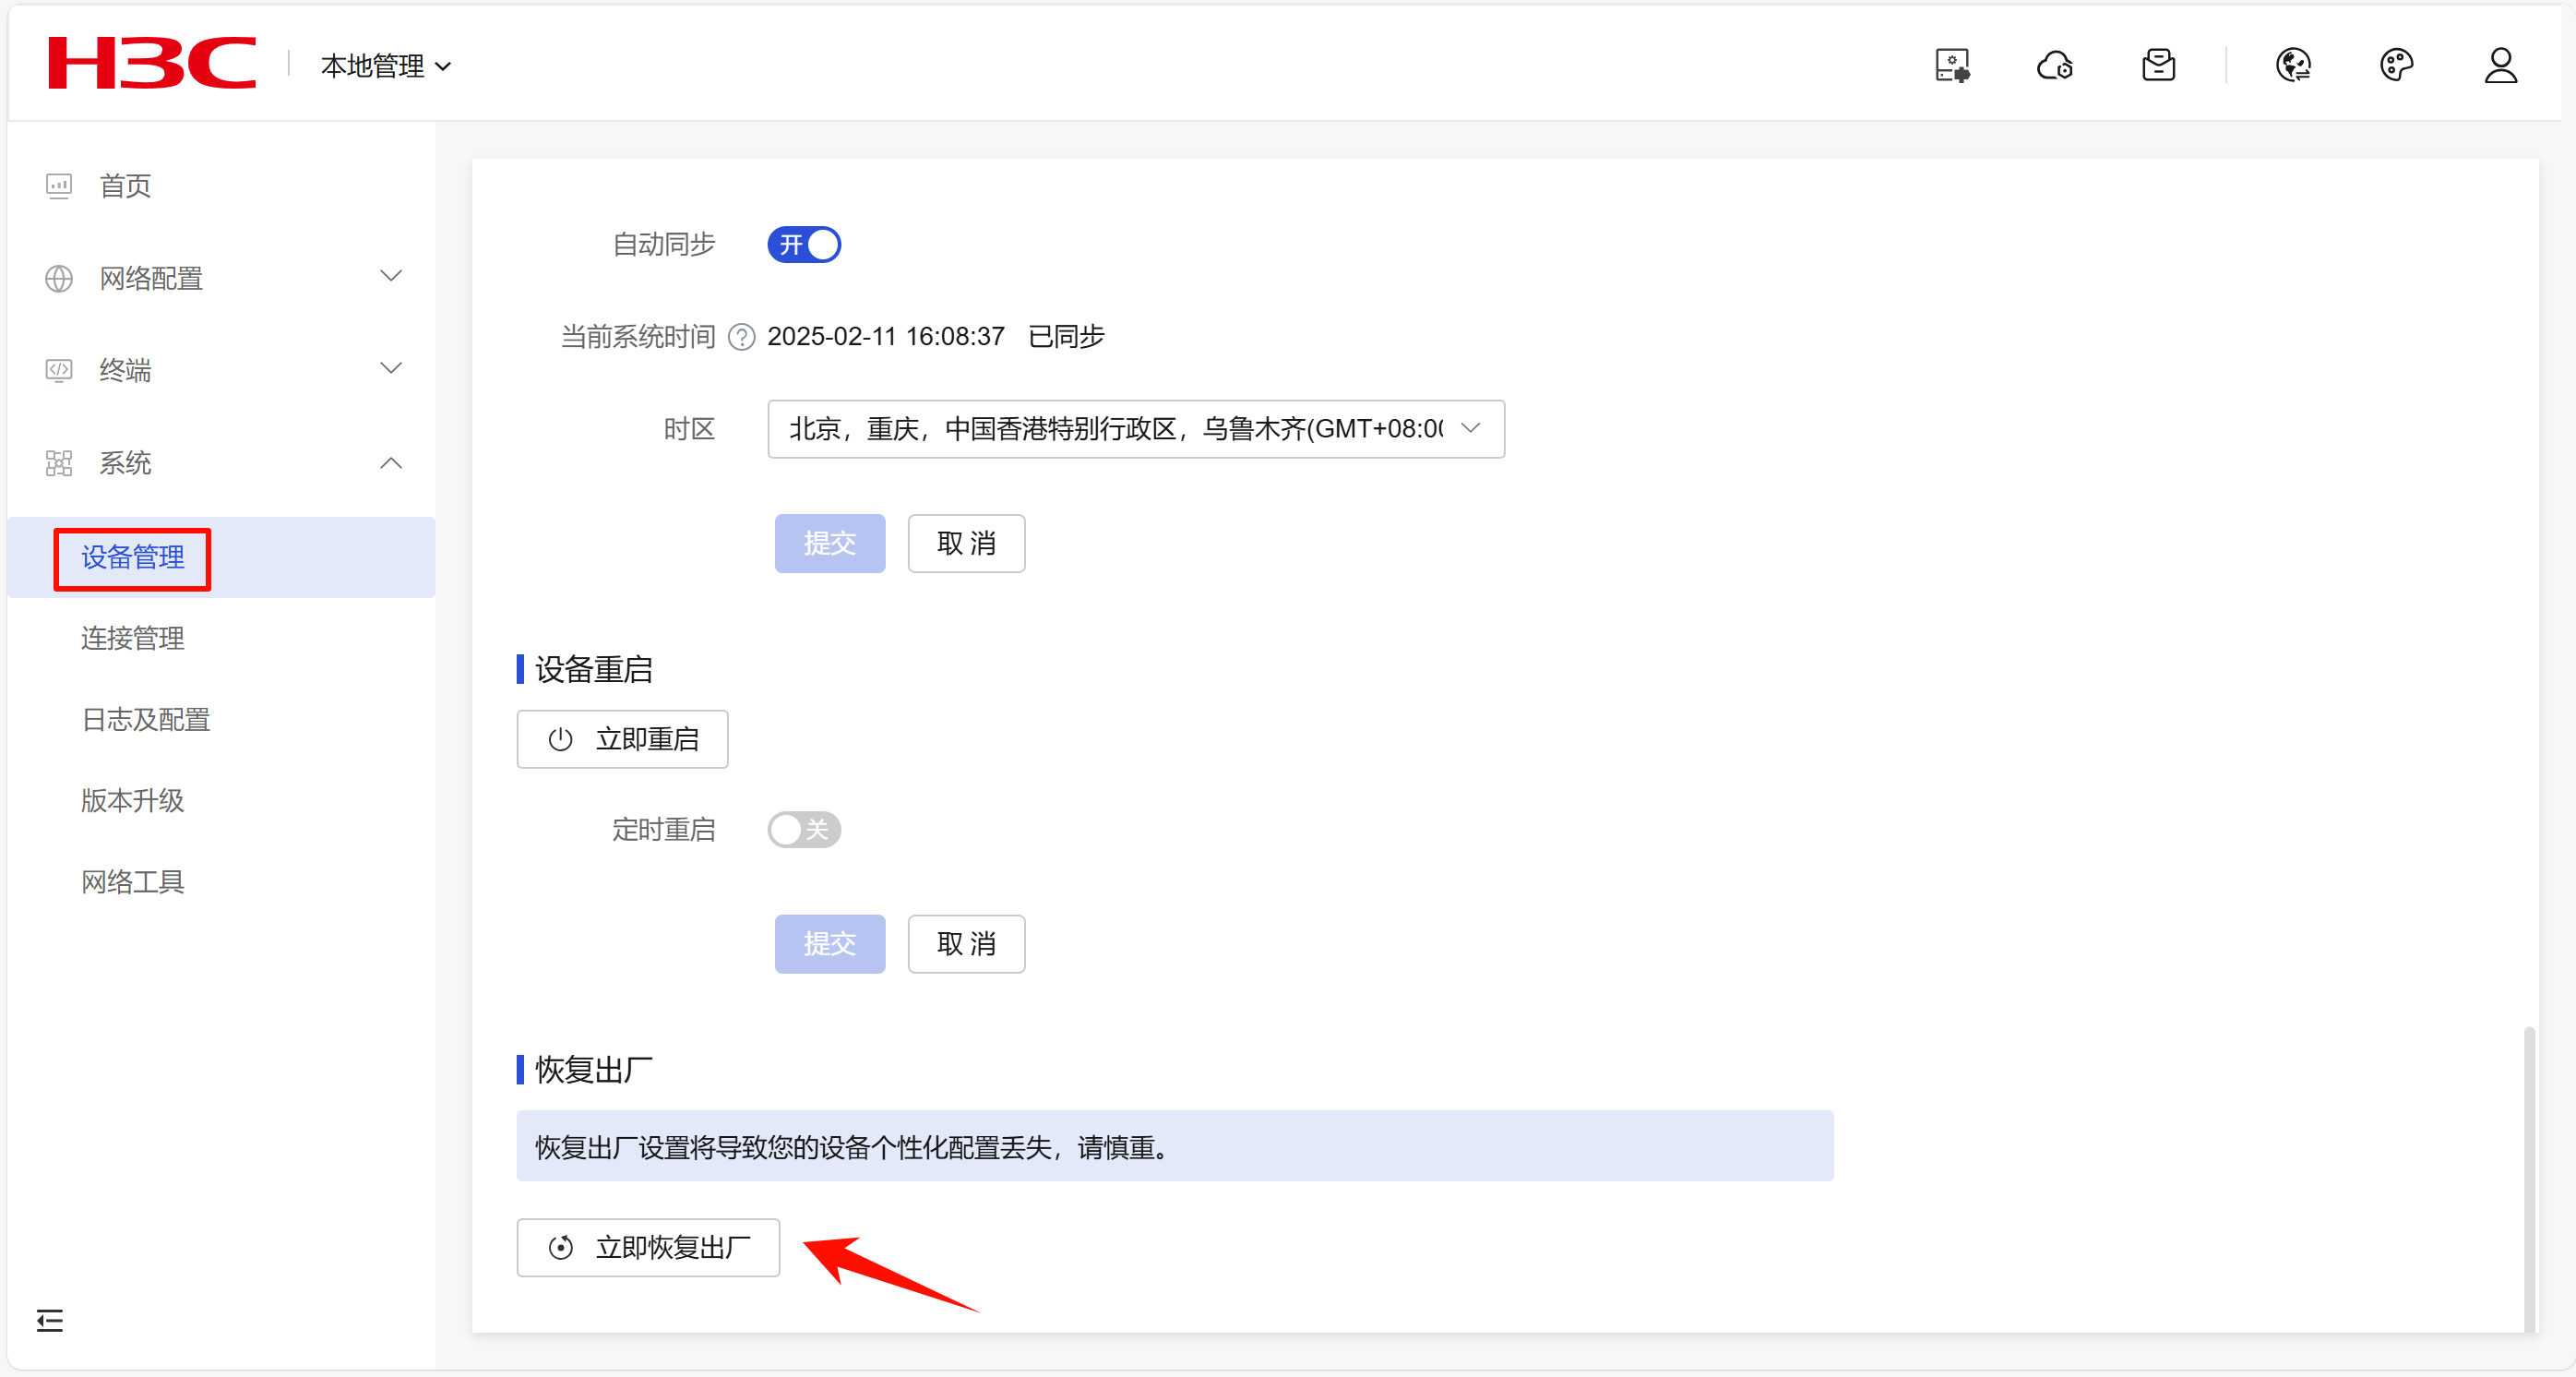Click the 网络配置 globe icon
This screenshot has width=2576, height=1377.
coord(59,278)
